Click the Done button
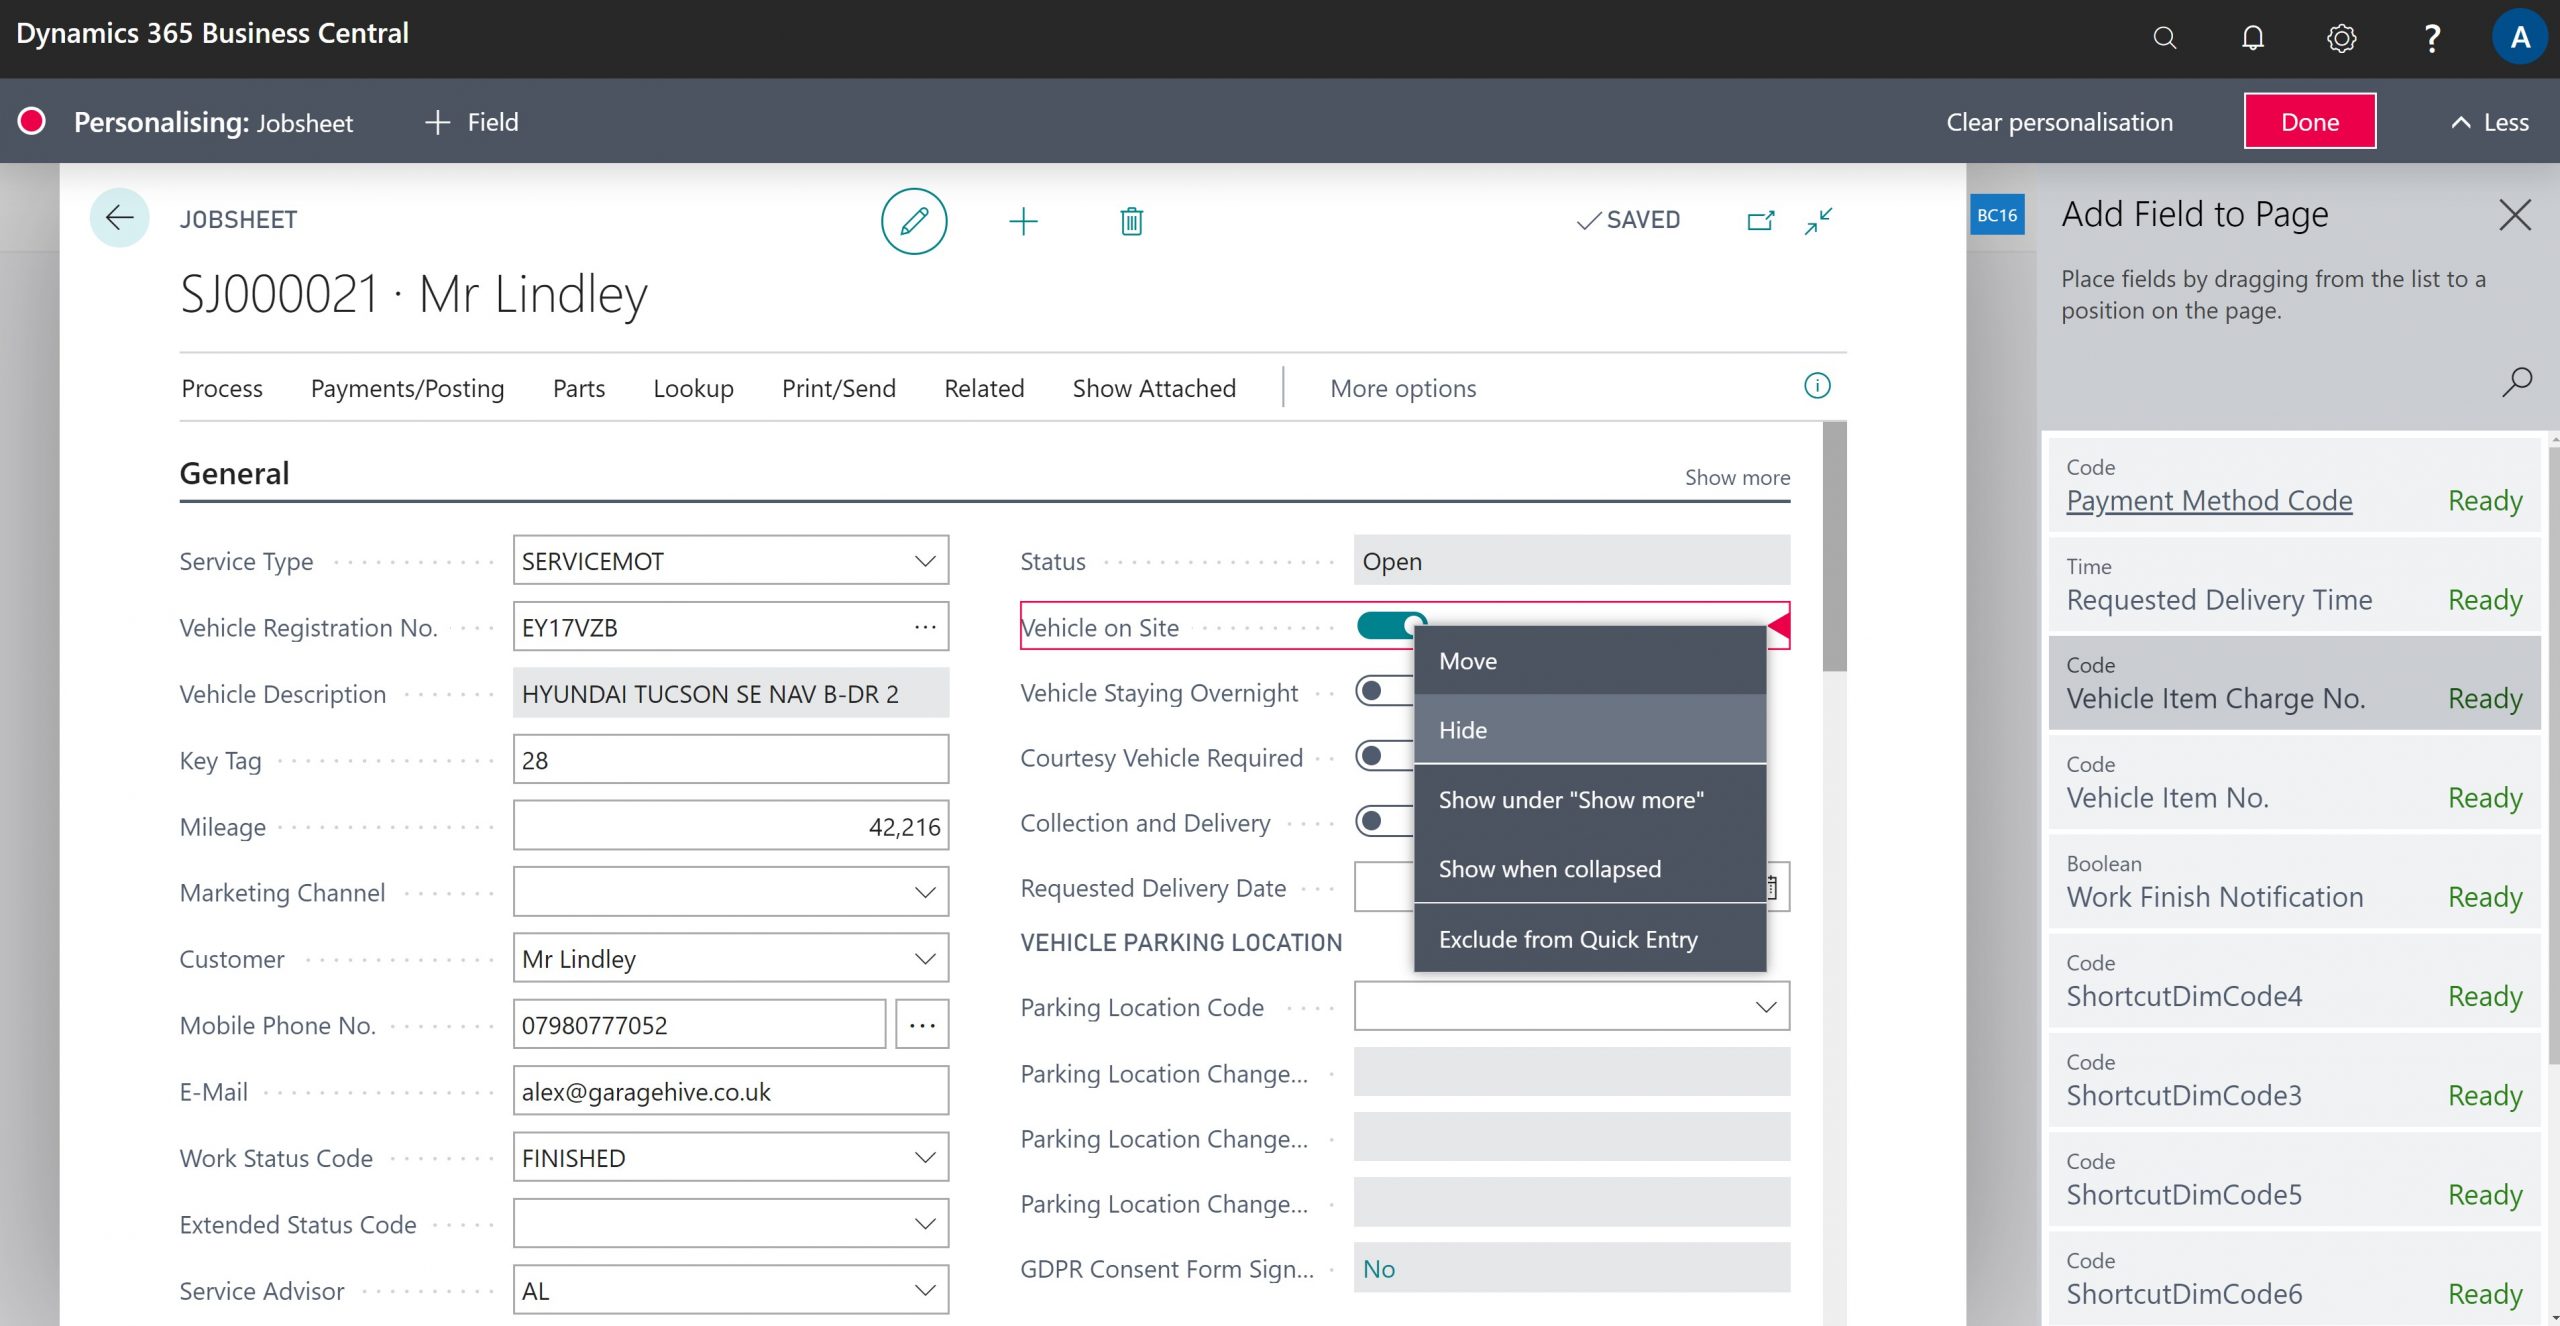This screenshot has width=2560, height=1326. coord(2309,121)
